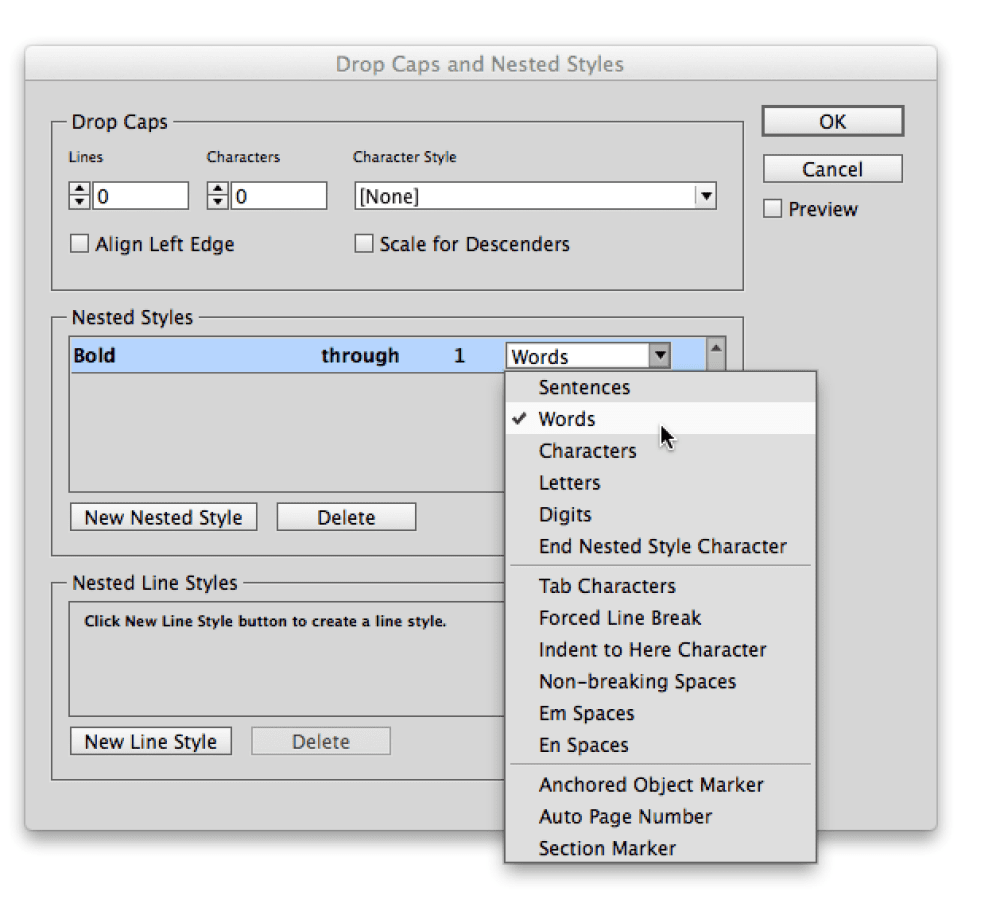Enable Scale for Descenders
This screenshot has height=905, width=1000.
click(364, 243)
